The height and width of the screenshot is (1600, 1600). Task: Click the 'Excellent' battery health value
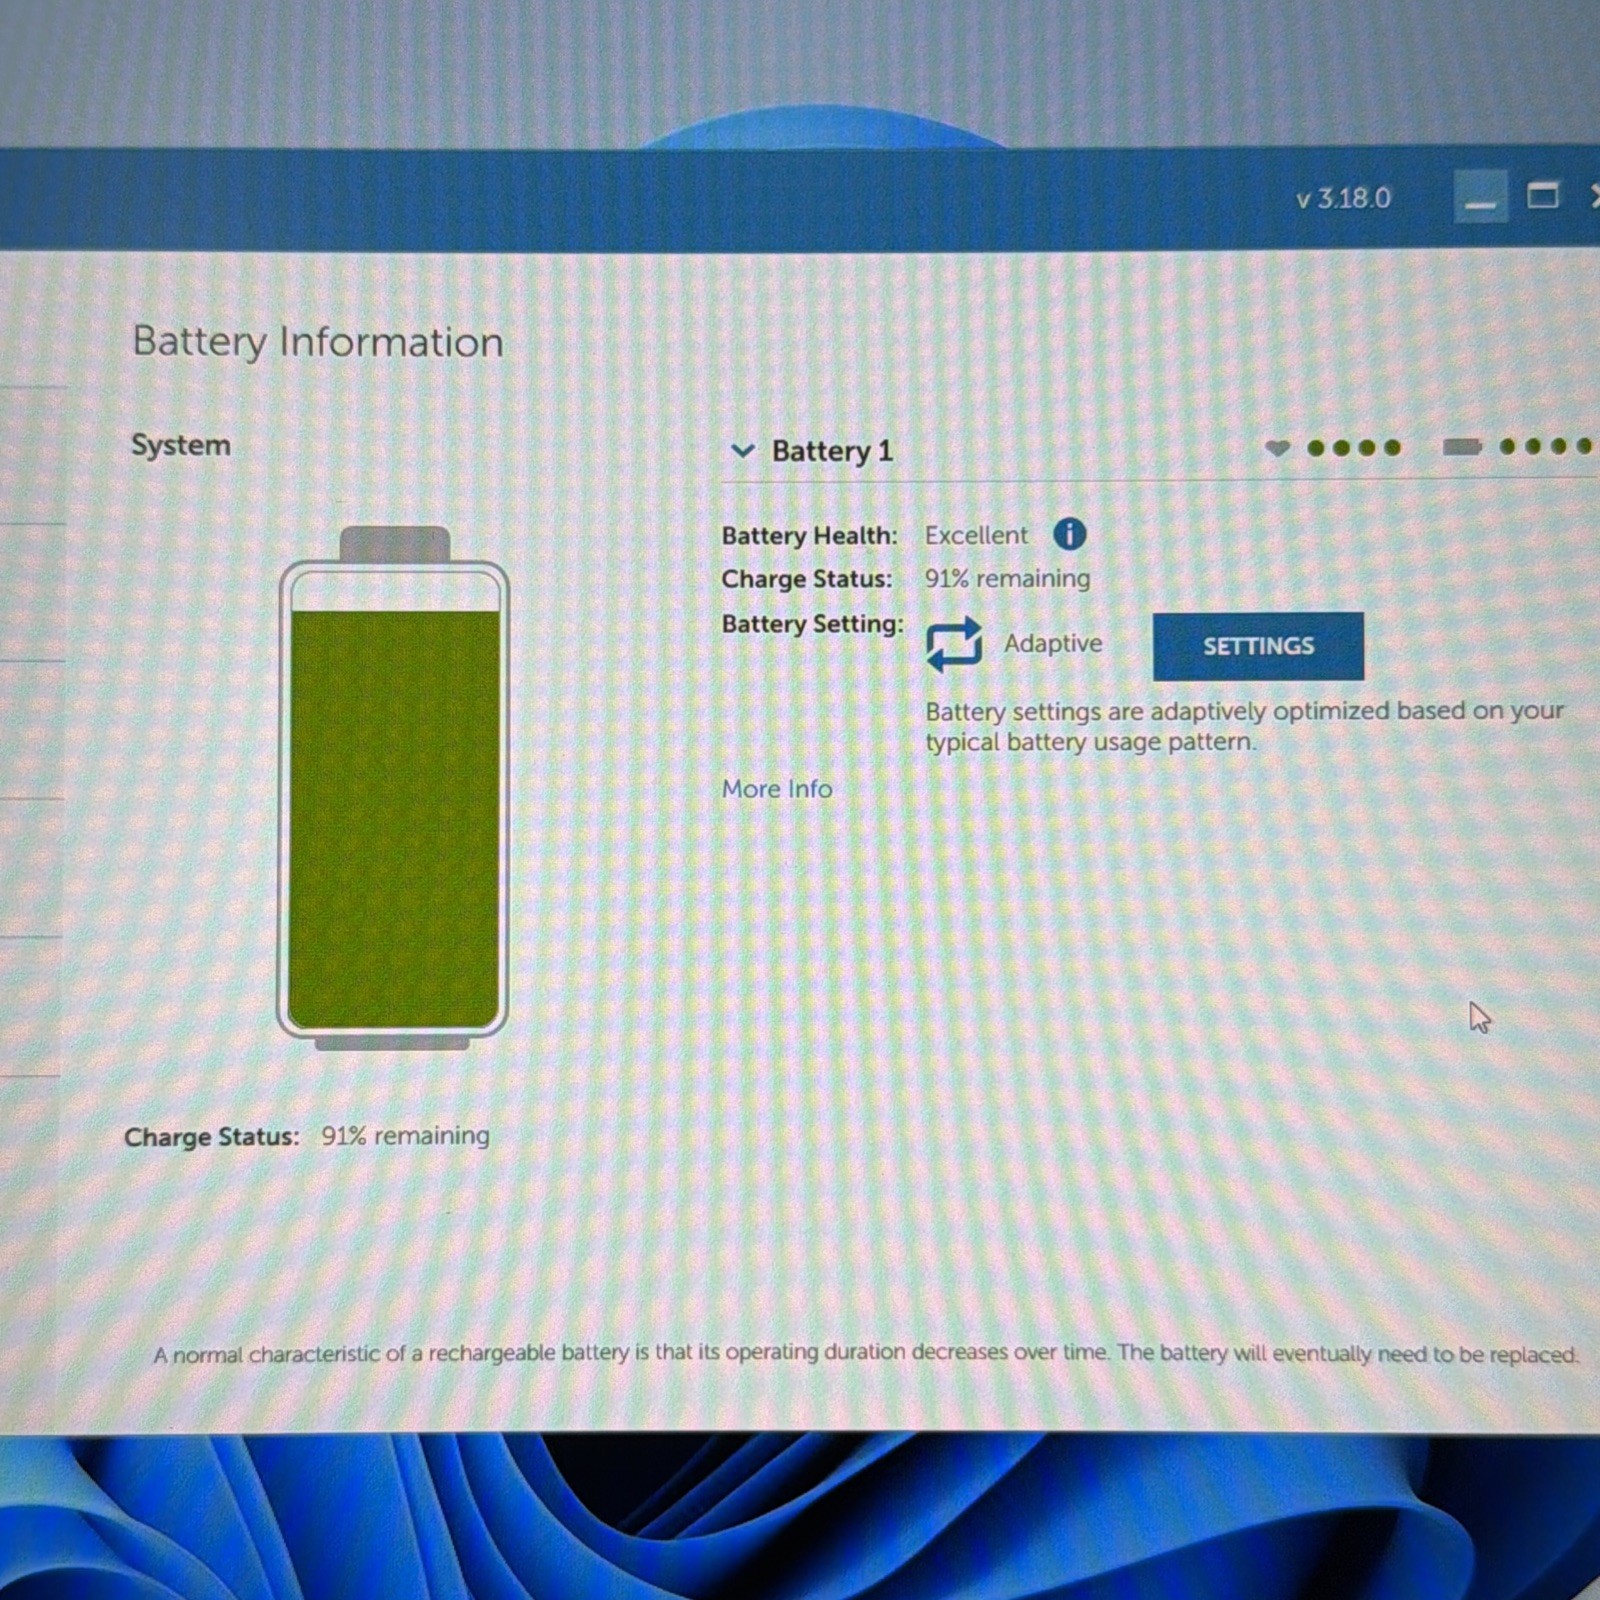pyautogui.click(x=976, y=536)
